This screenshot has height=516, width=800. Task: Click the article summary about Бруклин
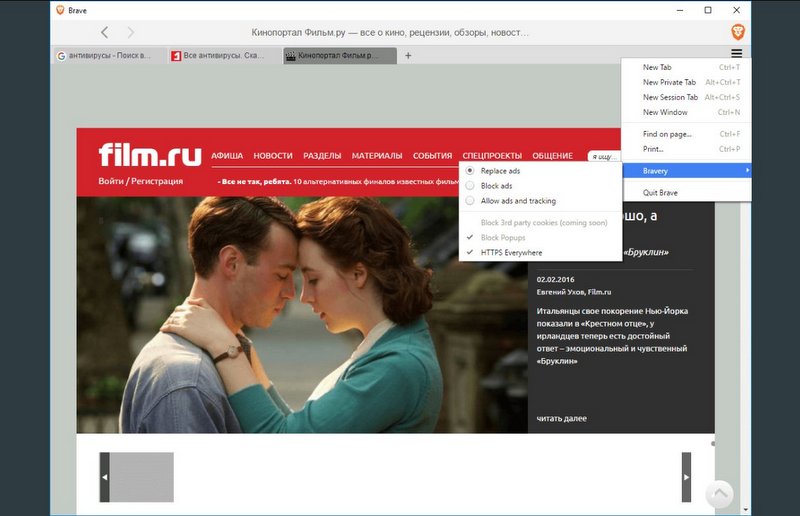(612, 336)
